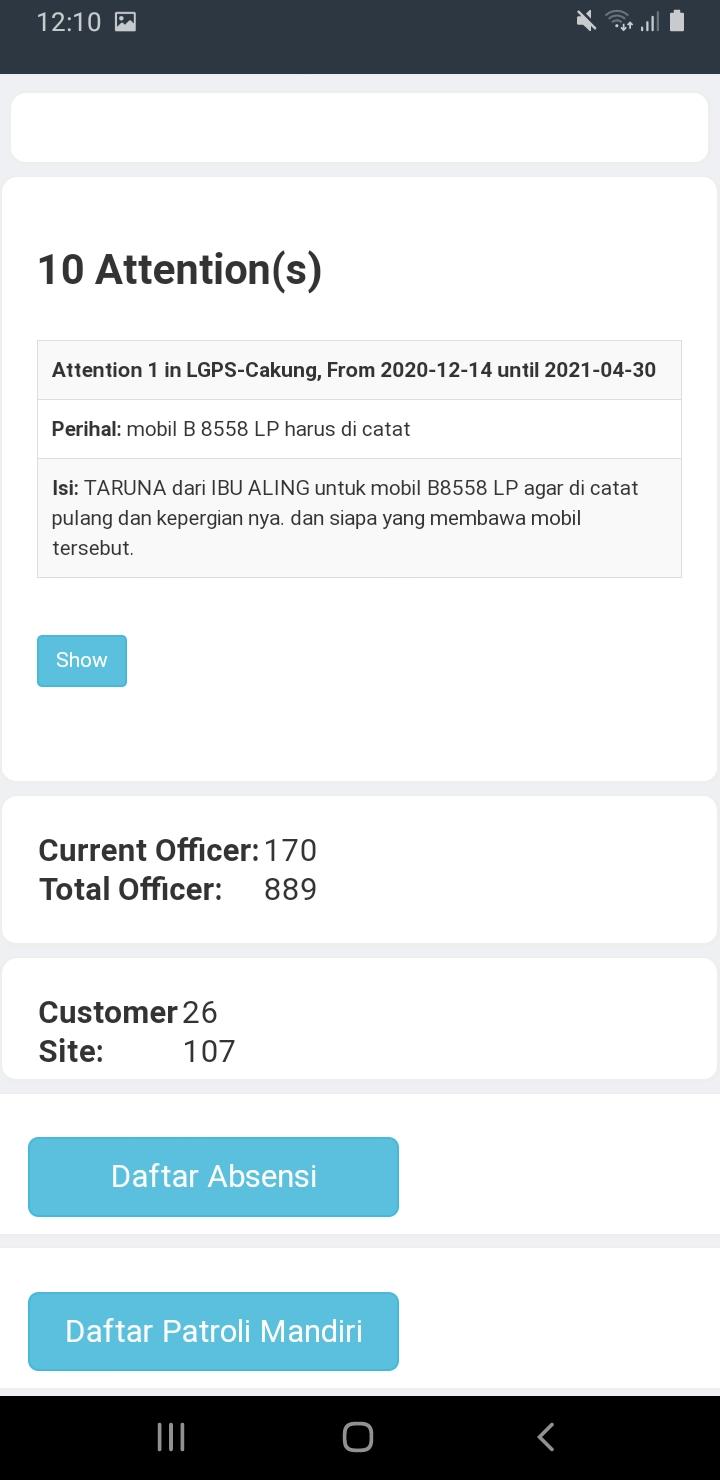This screenshot has width=720, height=1480.
Task: Tap the Total Officer count 889
Action: pyautogui.click(x=290, y=889)
